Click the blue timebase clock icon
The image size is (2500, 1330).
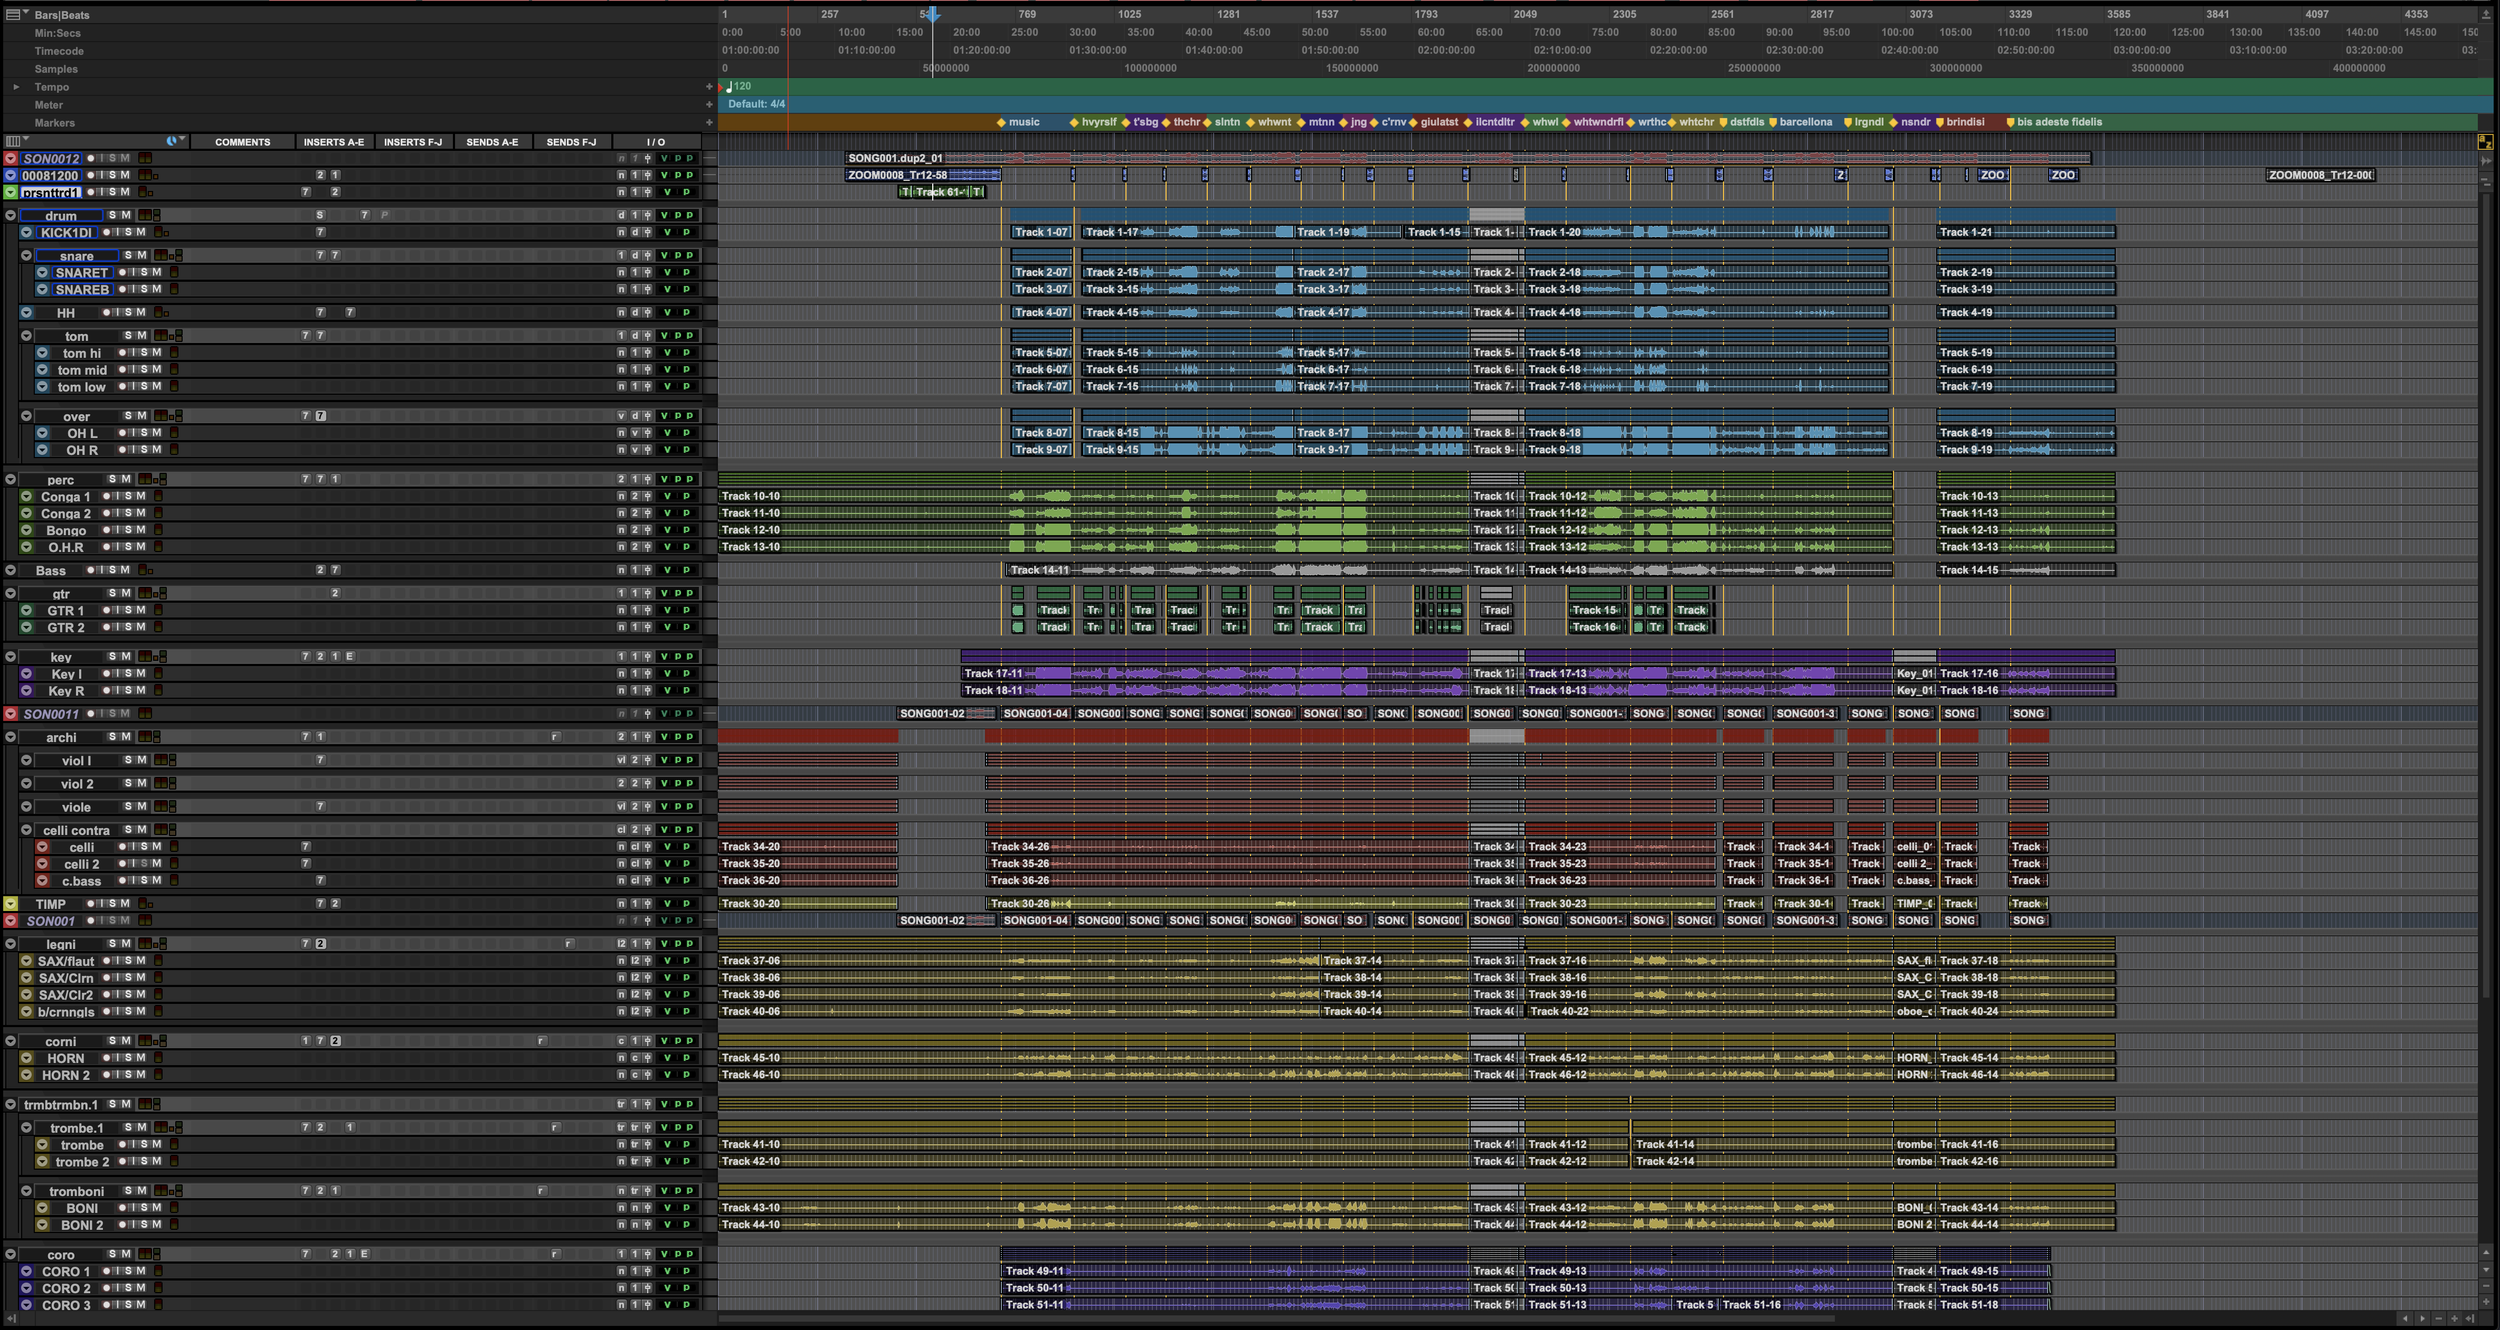point(172,141)
